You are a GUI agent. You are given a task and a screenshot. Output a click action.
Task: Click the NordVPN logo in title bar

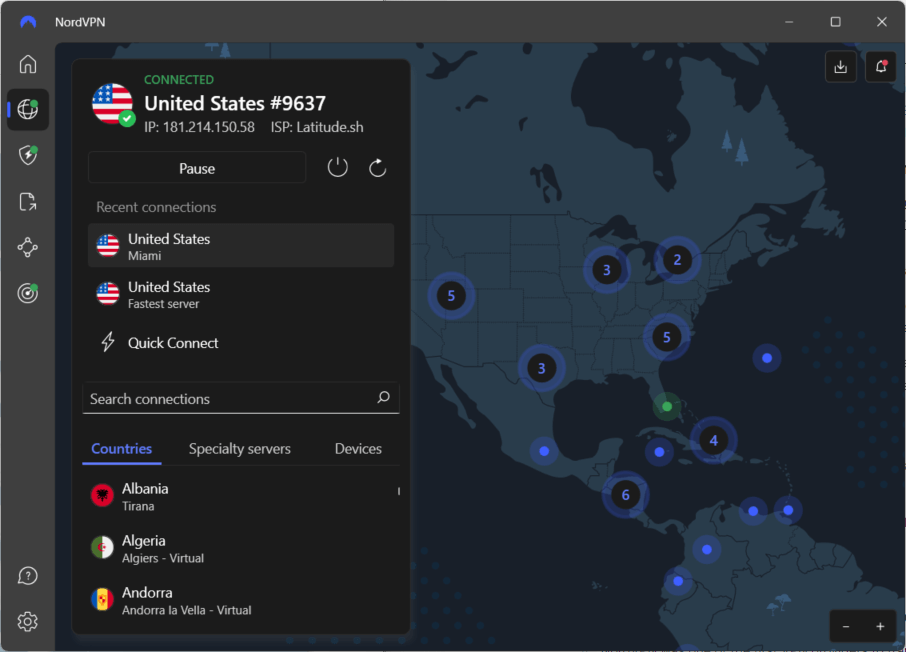[x=28, y=22]
